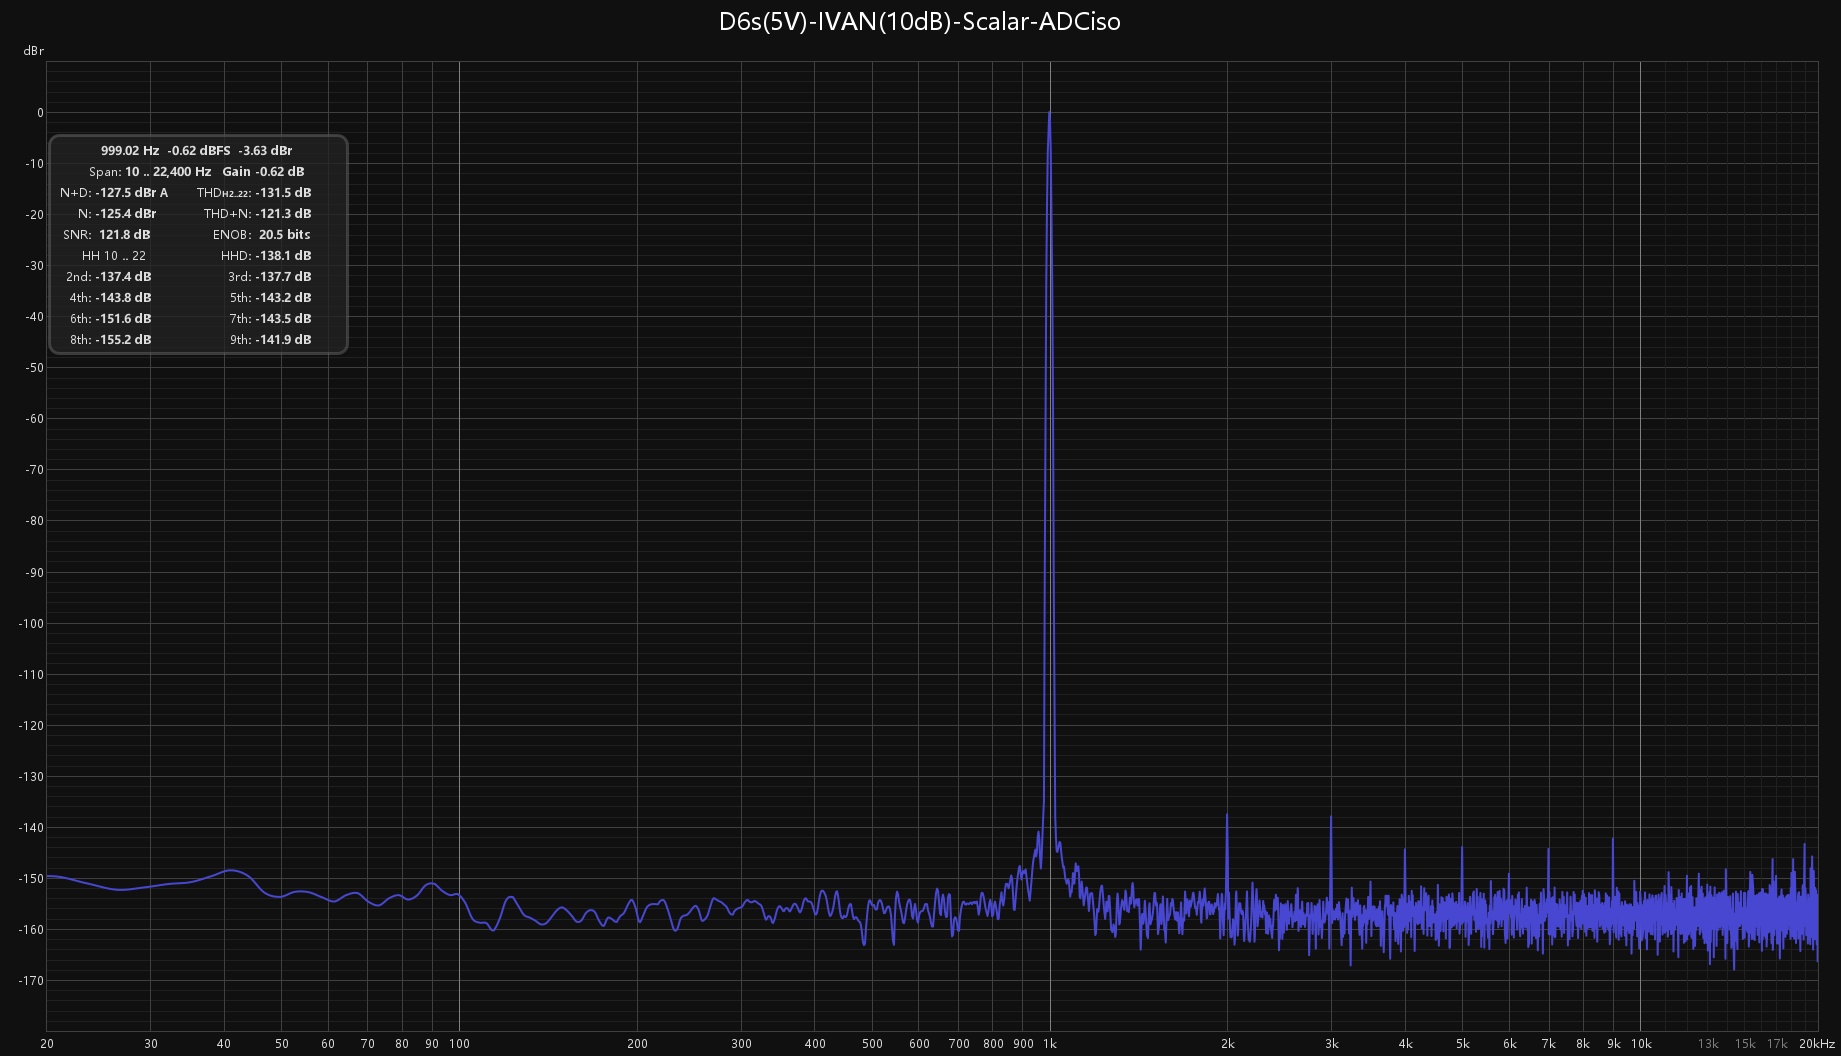Viewport: 1841px width, 1056px height.
Task: Click the "1k" x-axis frequency label
Action: (1050, 1043)
